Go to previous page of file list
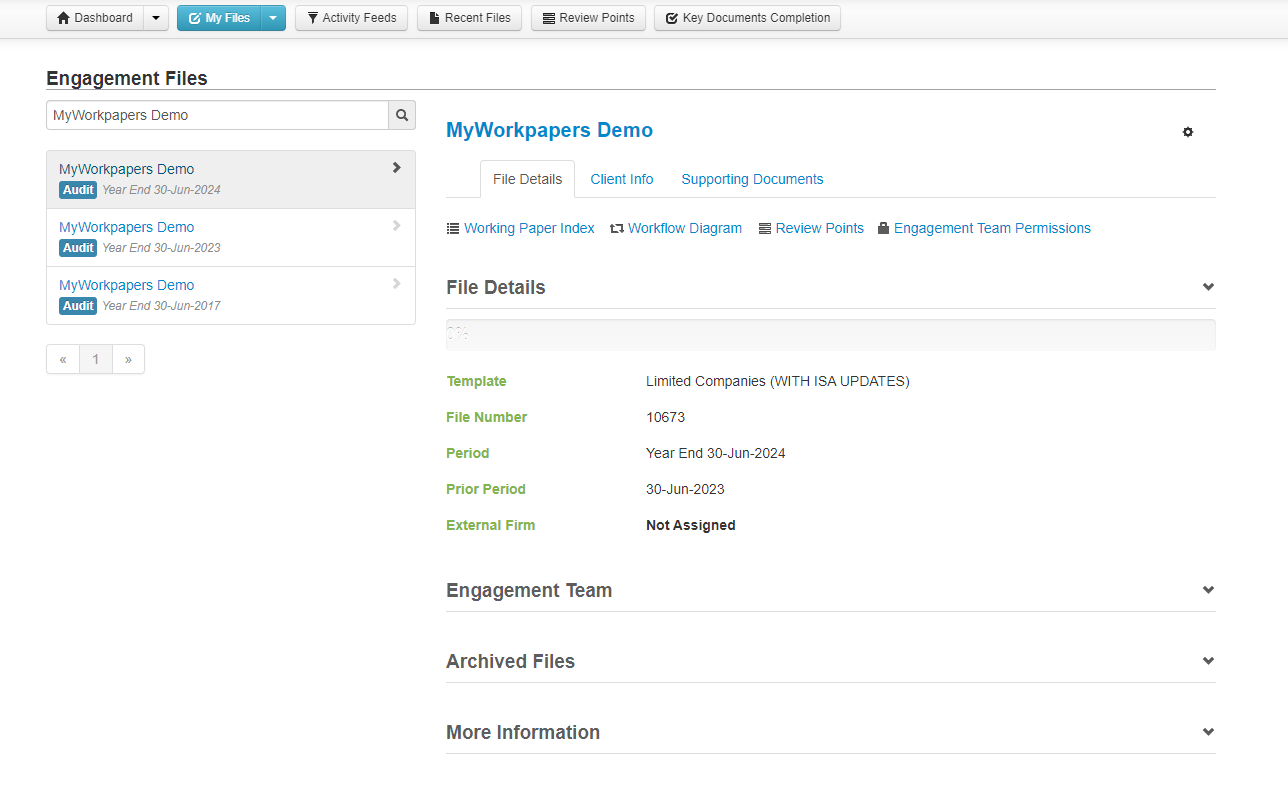Screen dimensions: 1288x803 [x=63, y=359]
